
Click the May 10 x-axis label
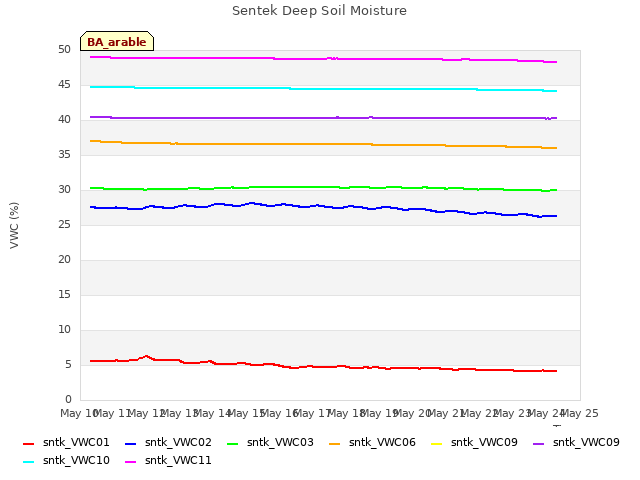pos(79,414)
